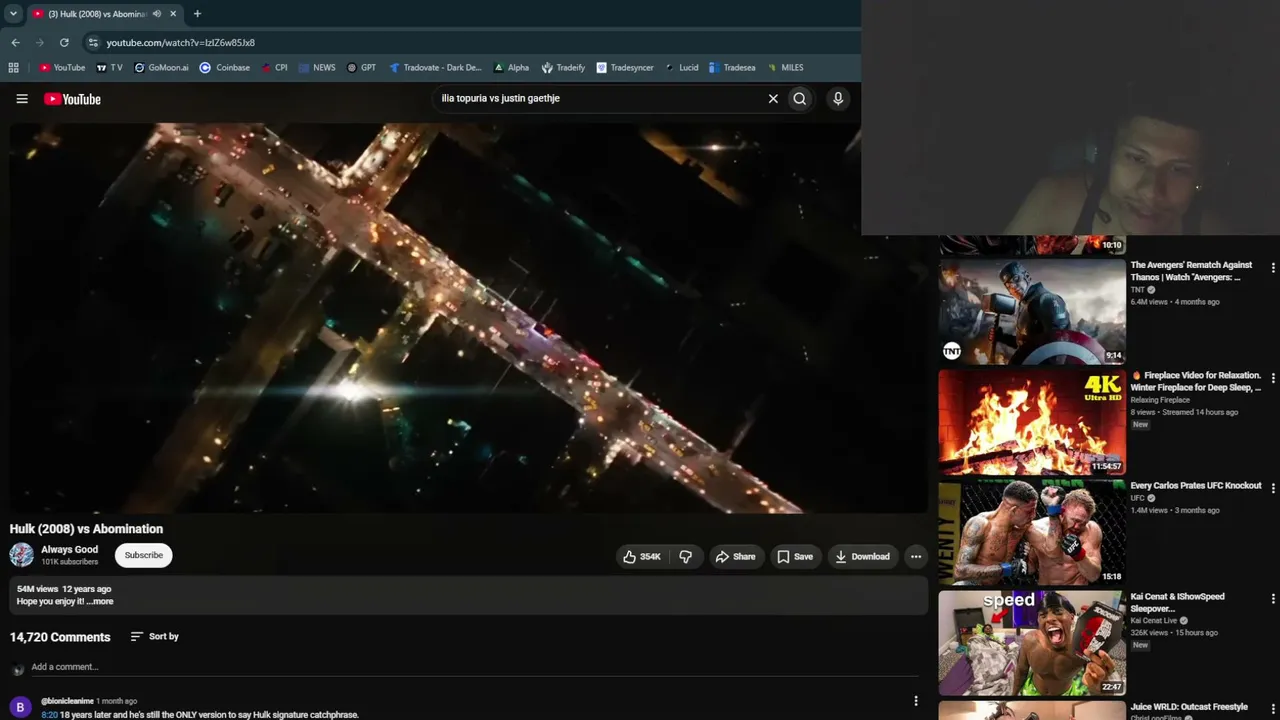Open the YouTube bookmark

coord(62,68)
